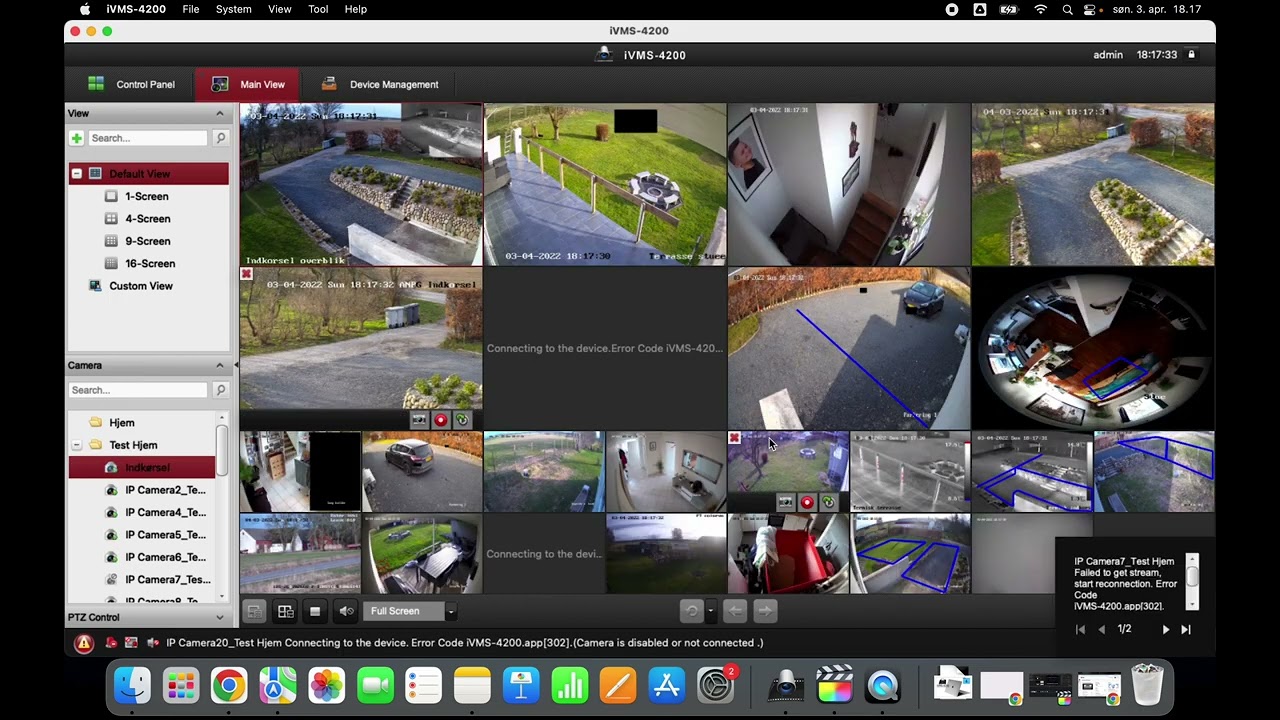
Task: Toggle the audio mute speaker icon
Action: (x=346, y=611)
